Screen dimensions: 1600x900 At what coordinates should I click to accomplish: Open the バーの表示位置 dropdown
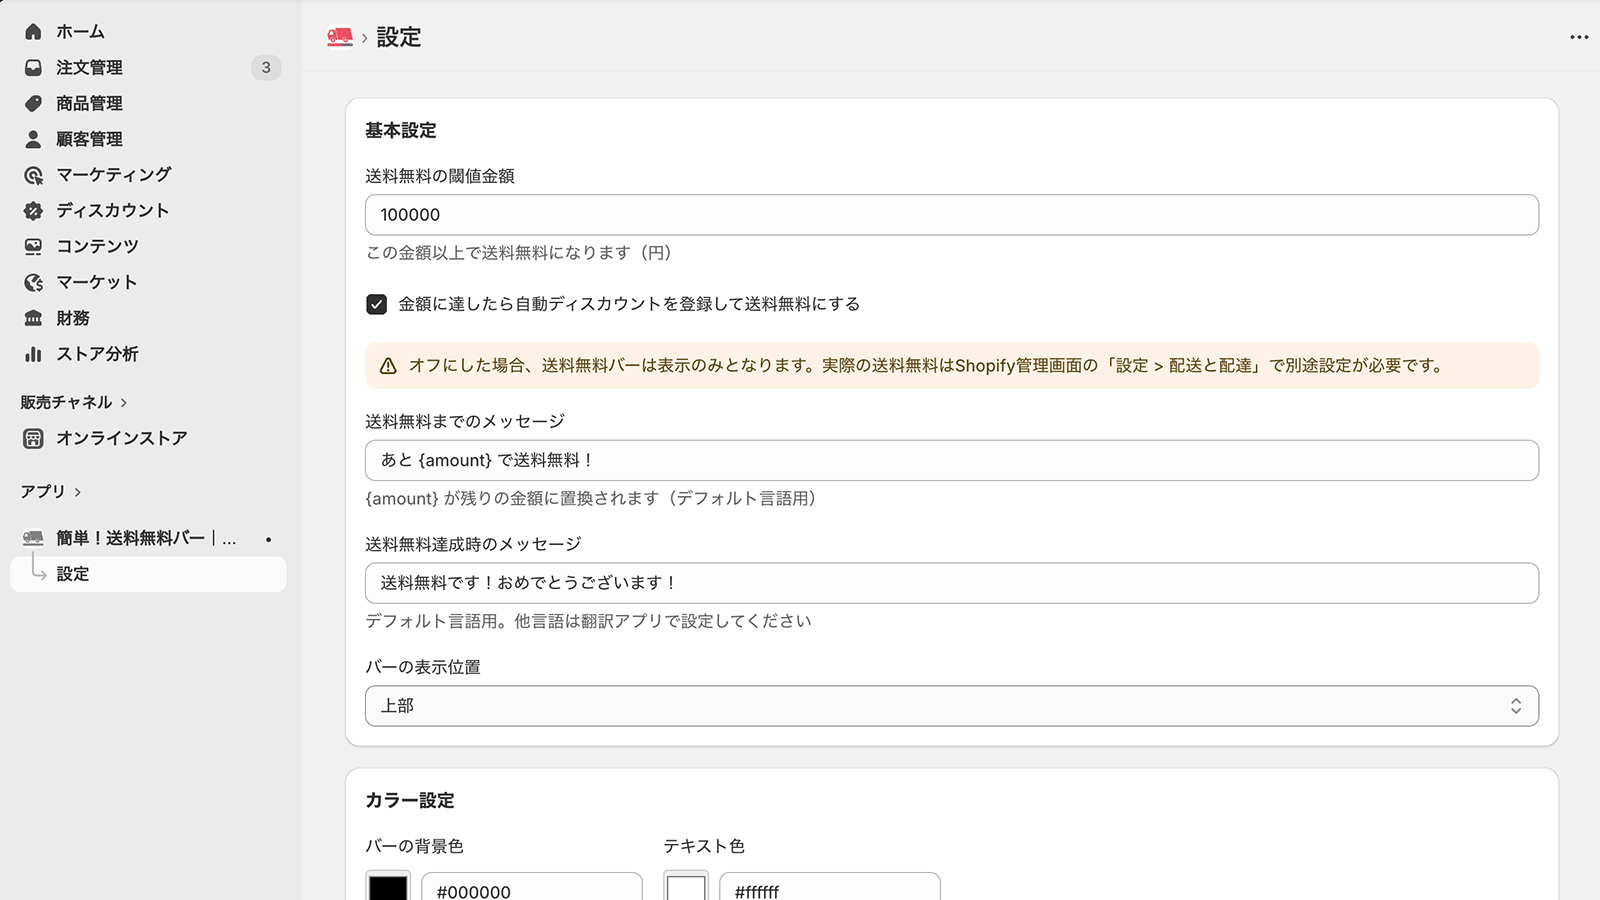pos(951,705)
